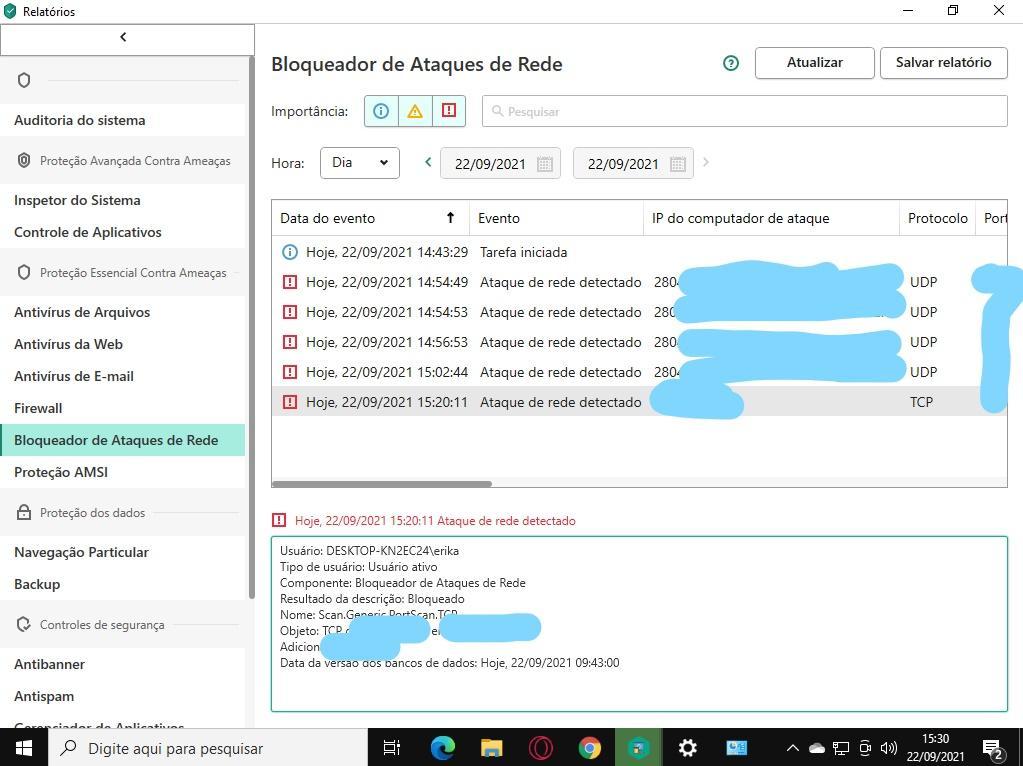Sort by Data do evento column
This screenshot has width=1023, height=766.
click(x=370, y=219)
